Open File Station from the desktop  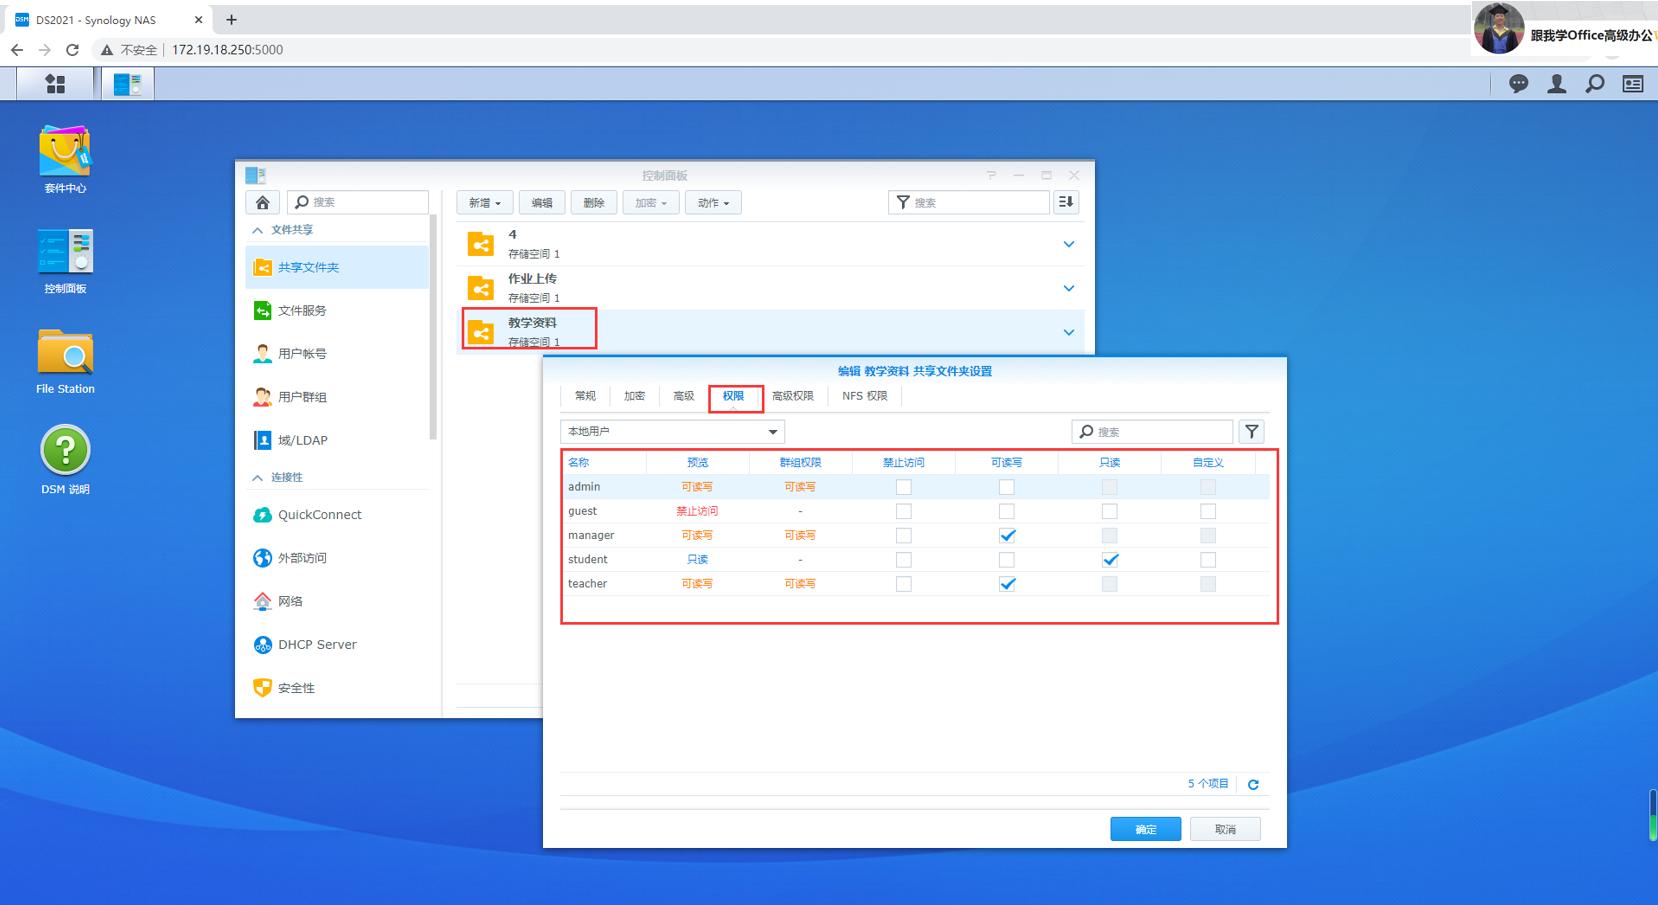pos(65,353)
